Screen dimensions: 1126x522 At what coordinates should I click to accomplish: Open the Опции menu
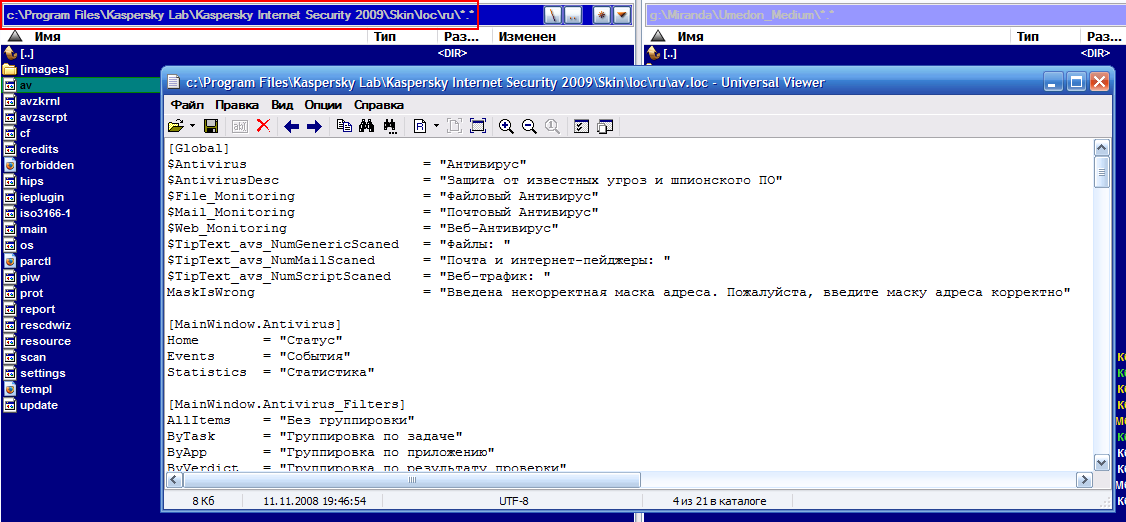coord(323,105)
